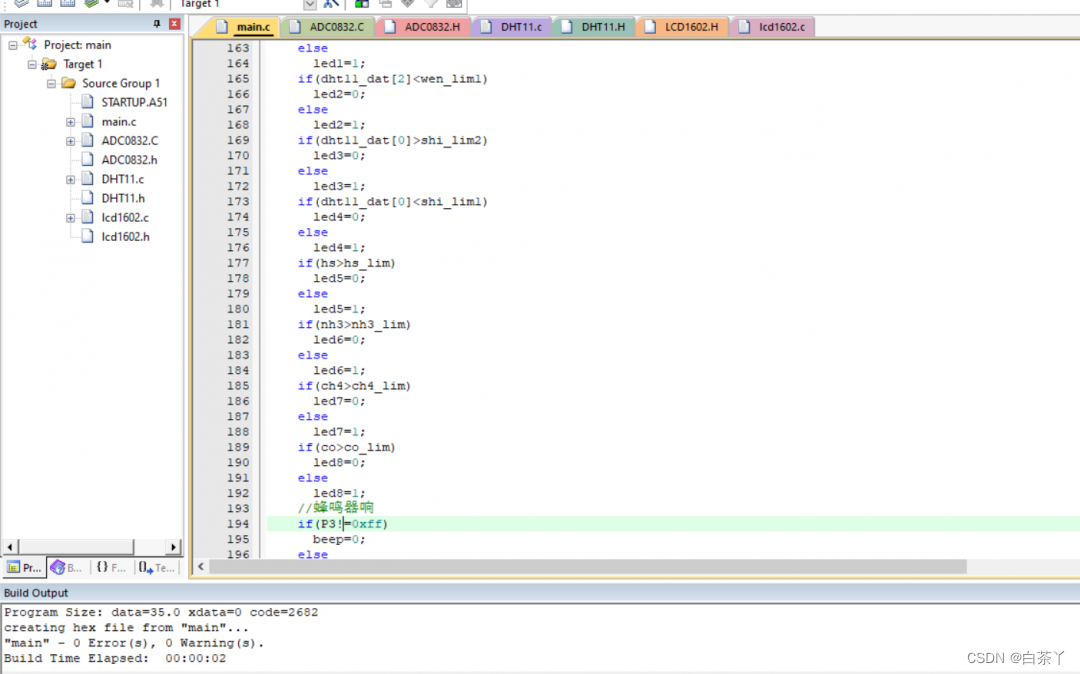Select the Project tab at panel bottom
The height and width of the screenshot is (674, 1080).
pyautogui.click(x=24, y=567)
